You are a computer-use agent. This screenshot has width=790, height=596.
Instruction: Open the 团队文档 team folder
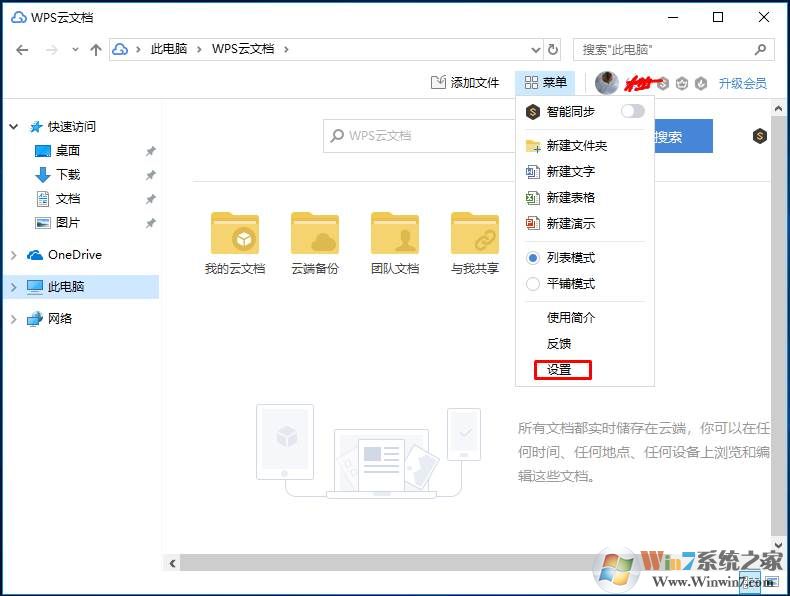pos(394,233)
